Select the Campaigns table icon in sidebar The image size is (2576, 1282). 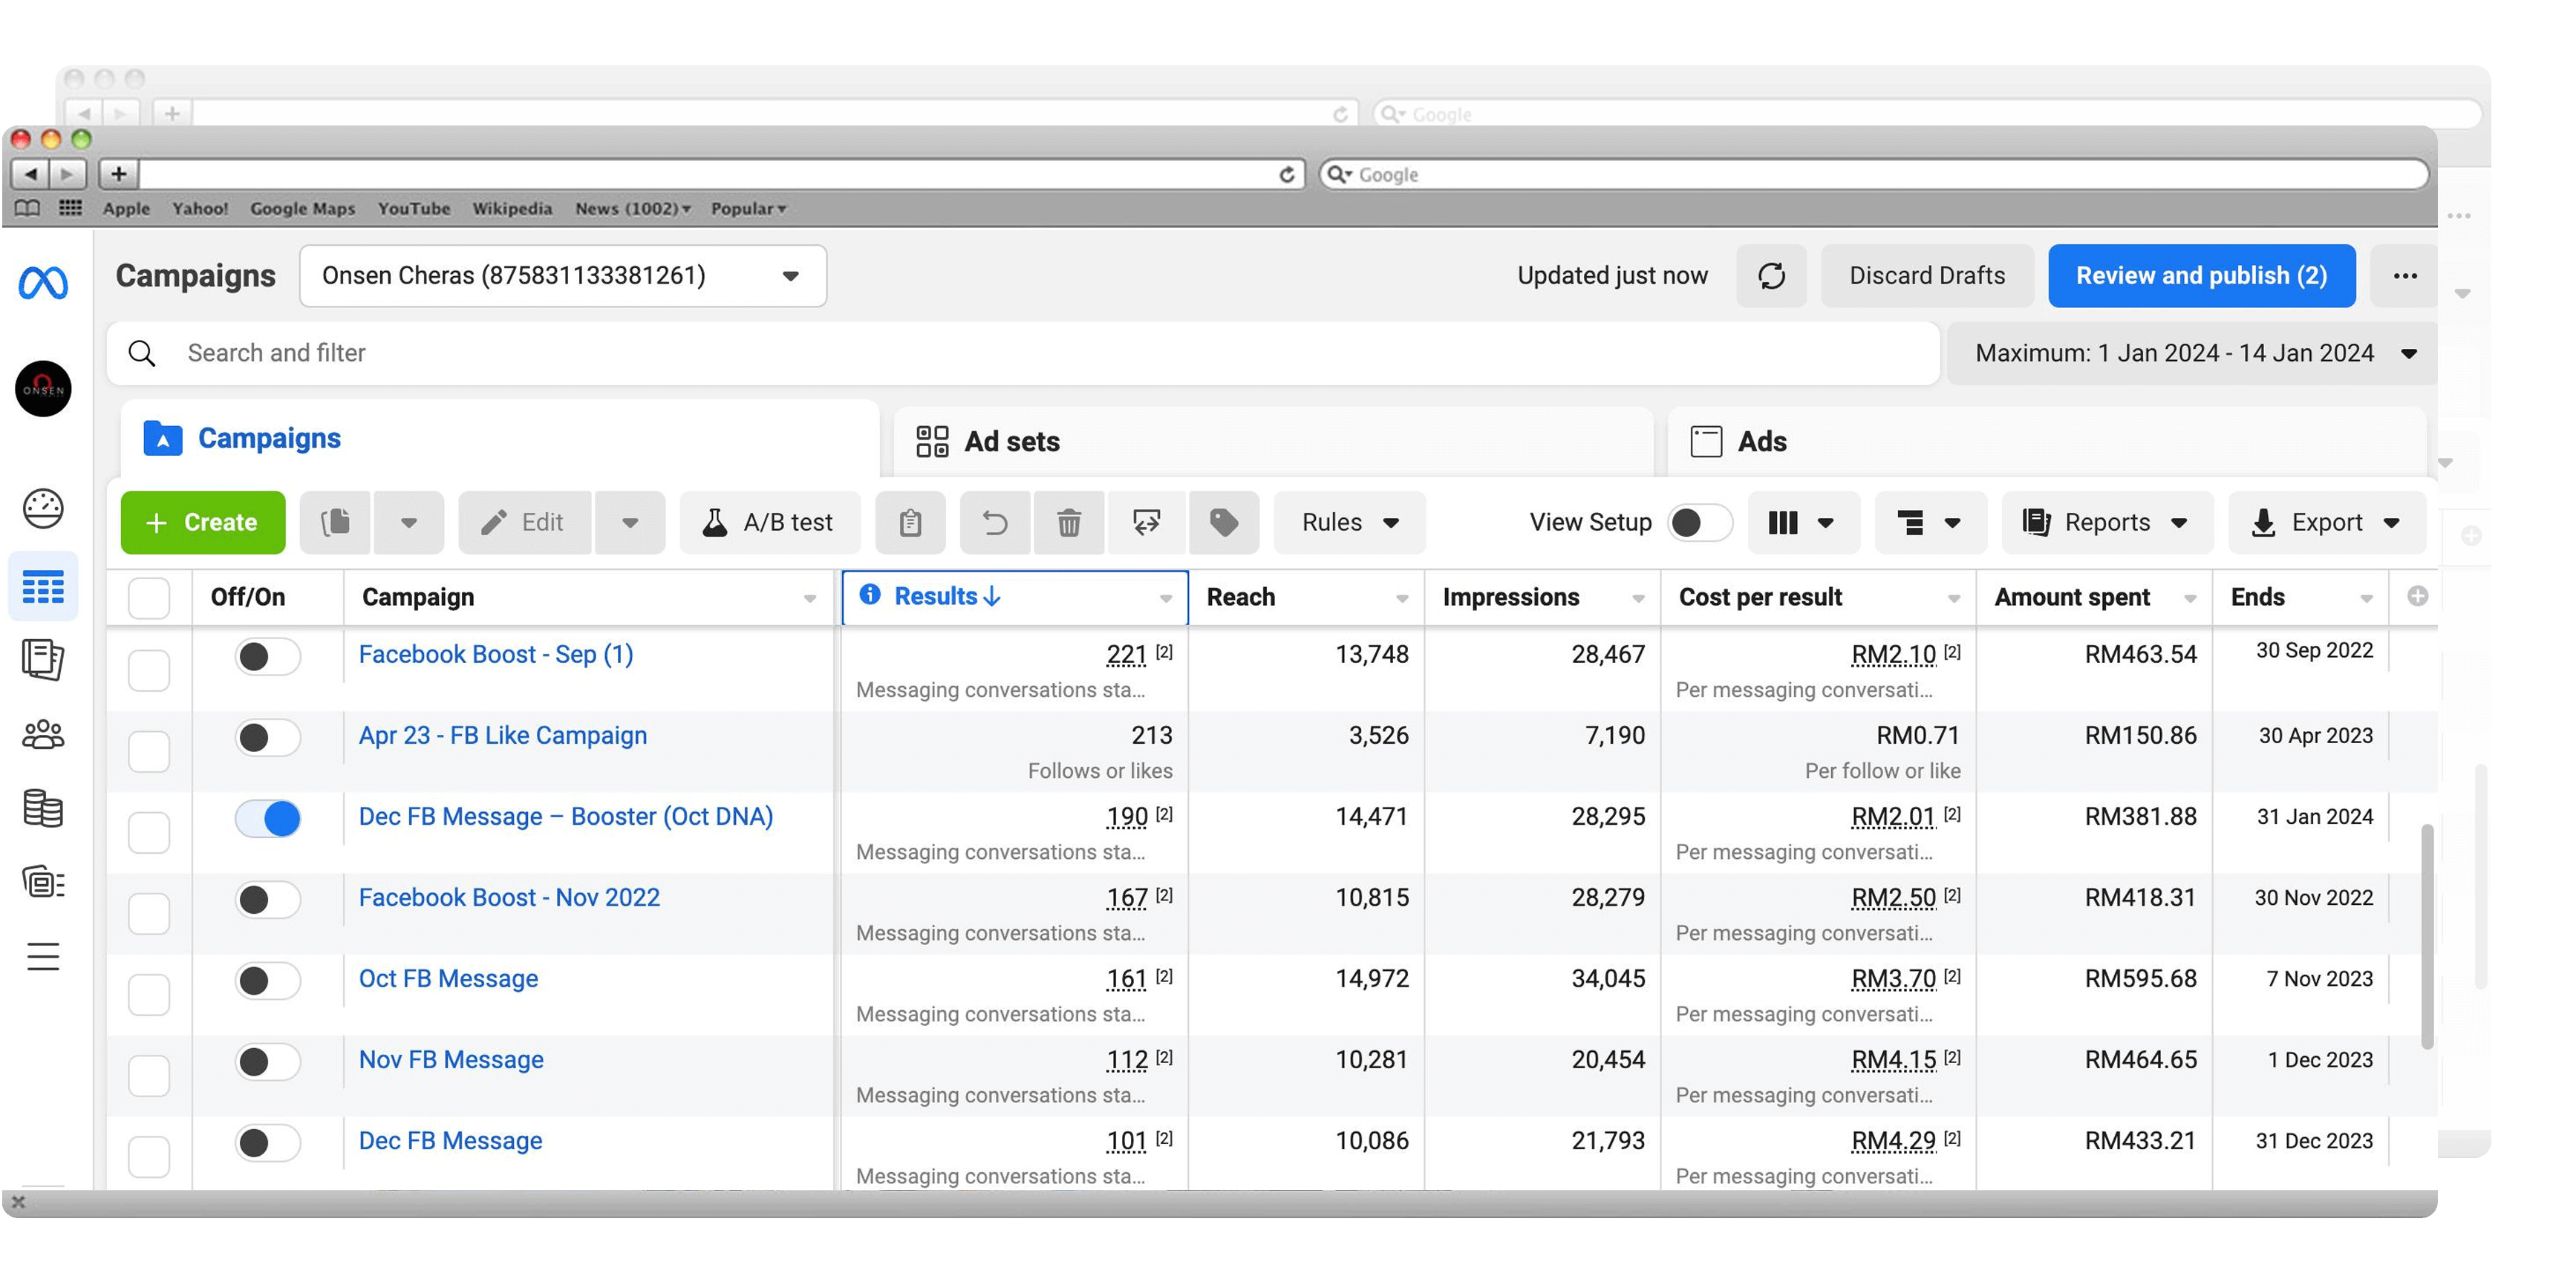(43, 587)
